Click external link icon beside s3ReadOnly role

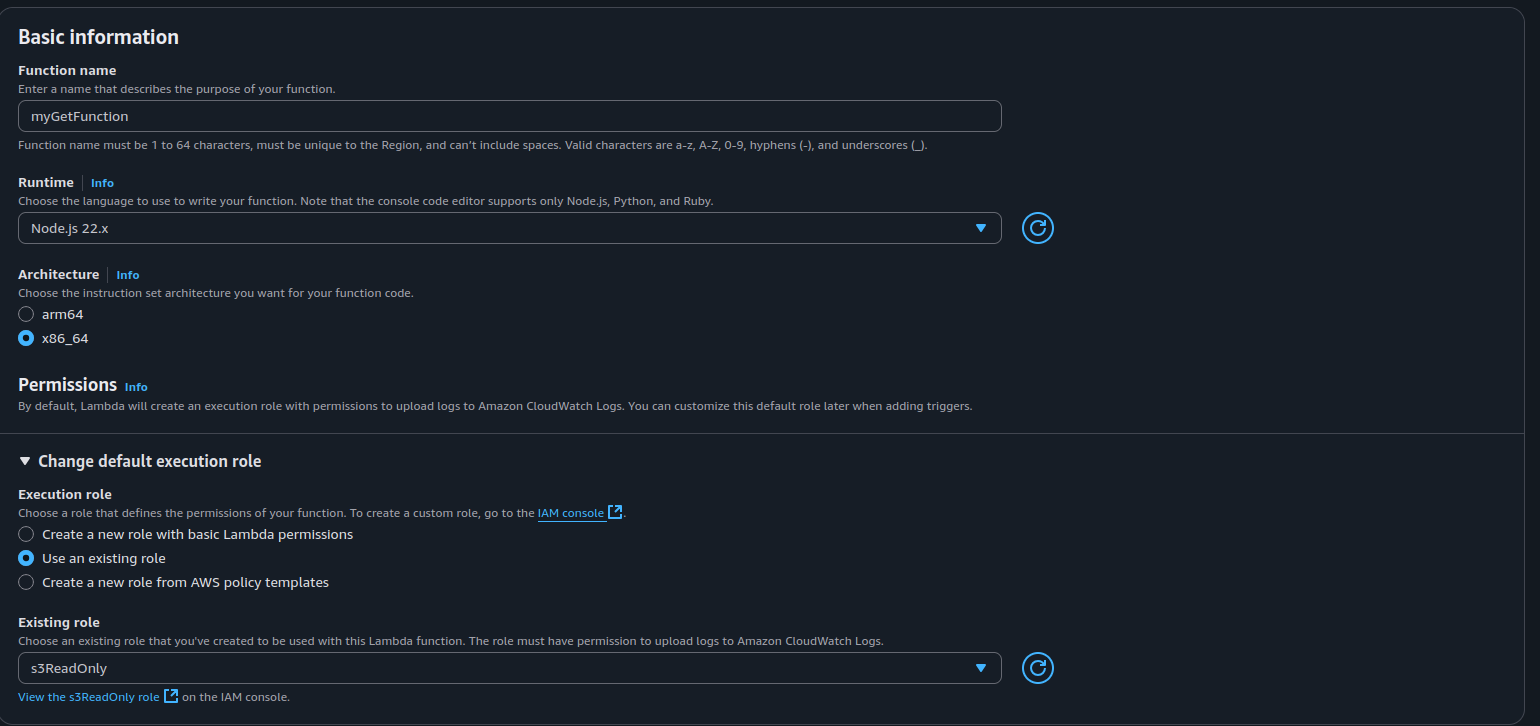pos(171,696)
